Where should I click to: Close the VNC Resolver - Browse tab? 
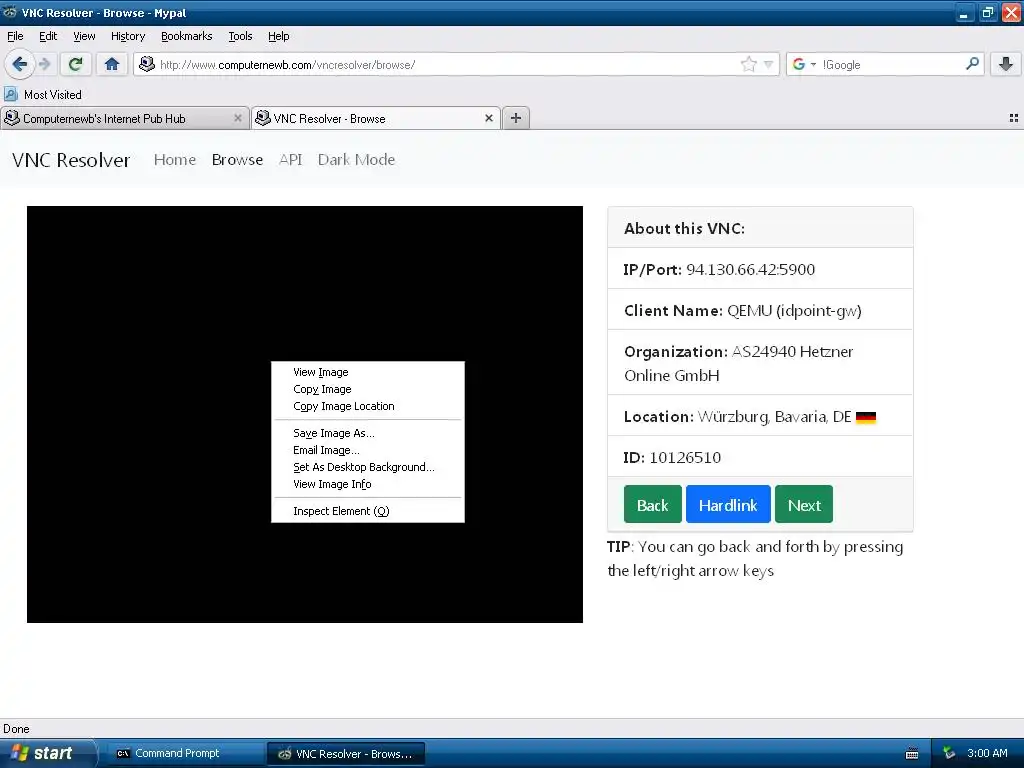pyautogui.click(x=488, y=118)
